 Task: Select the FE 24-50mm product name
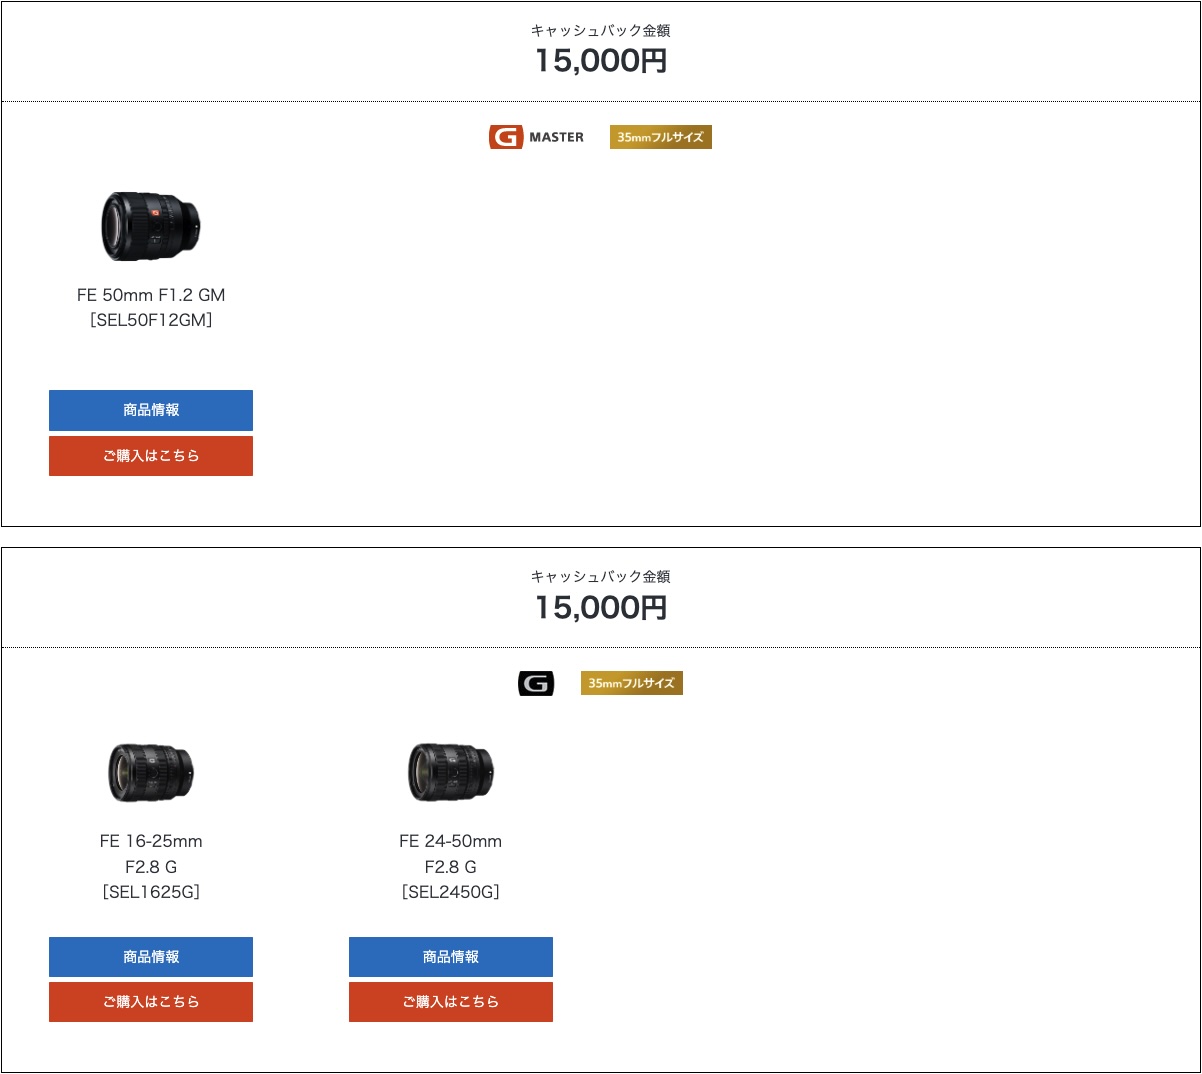pyautogui.click(x=451, y=854)
